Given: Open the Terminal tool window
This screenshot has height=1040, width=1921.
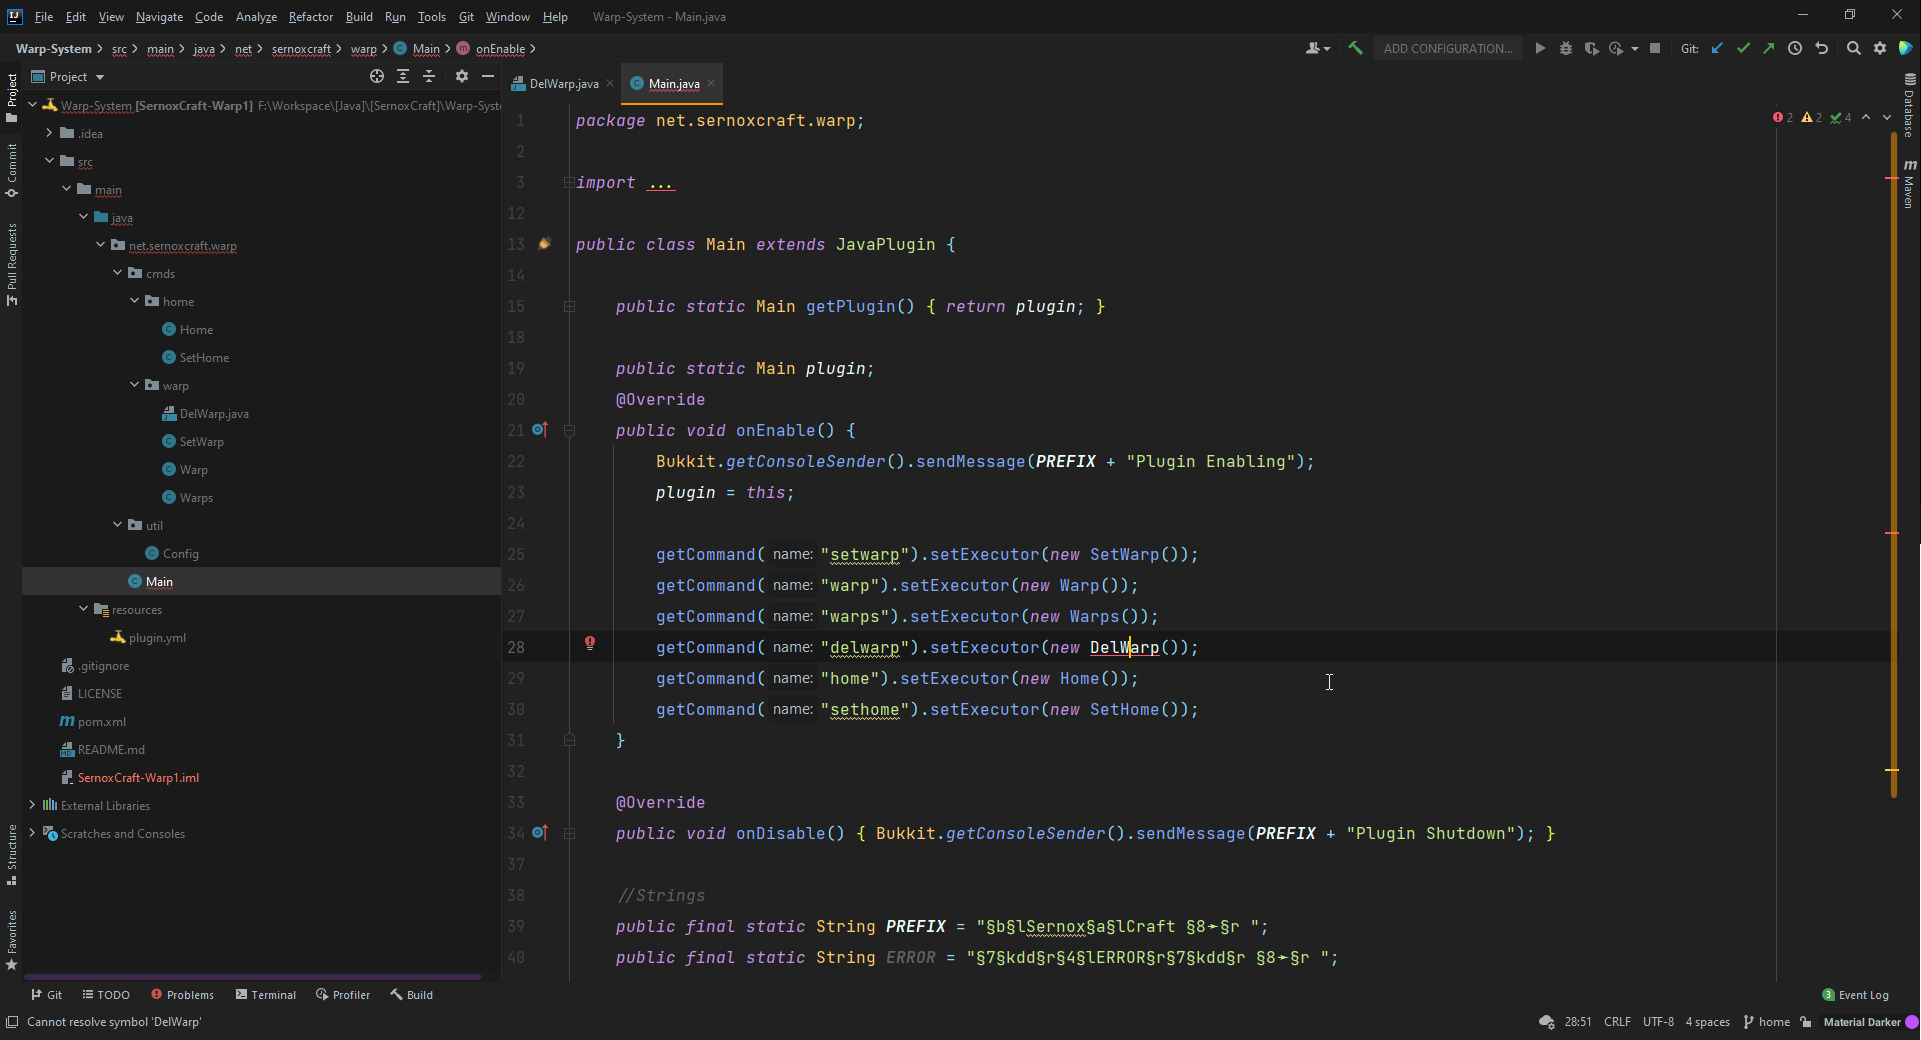Looking at the screenshot, I should pyautogui.click(x=266, y=995).
